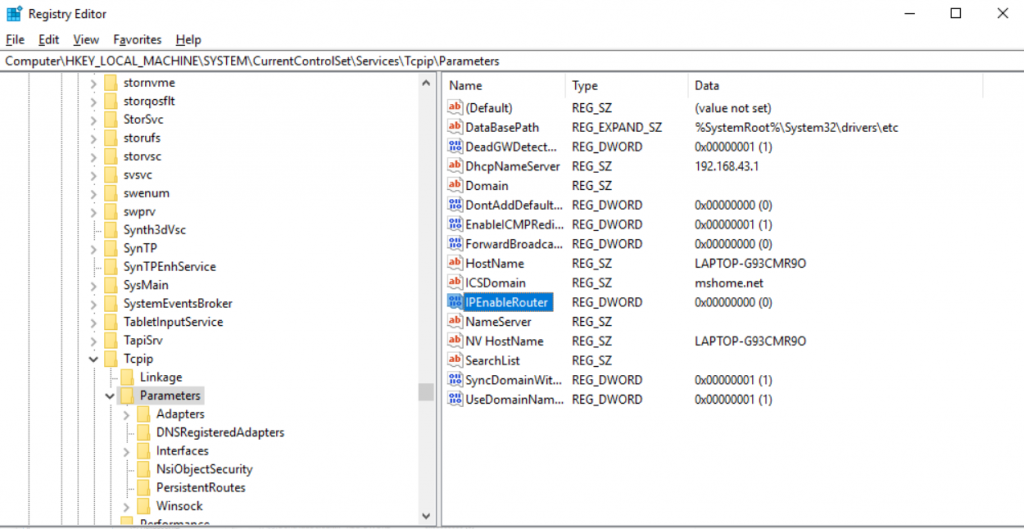Image resolution: width=1024 pixels, height=529 pixels.
Task: Select the storufs key
Action: click(141, 138)
